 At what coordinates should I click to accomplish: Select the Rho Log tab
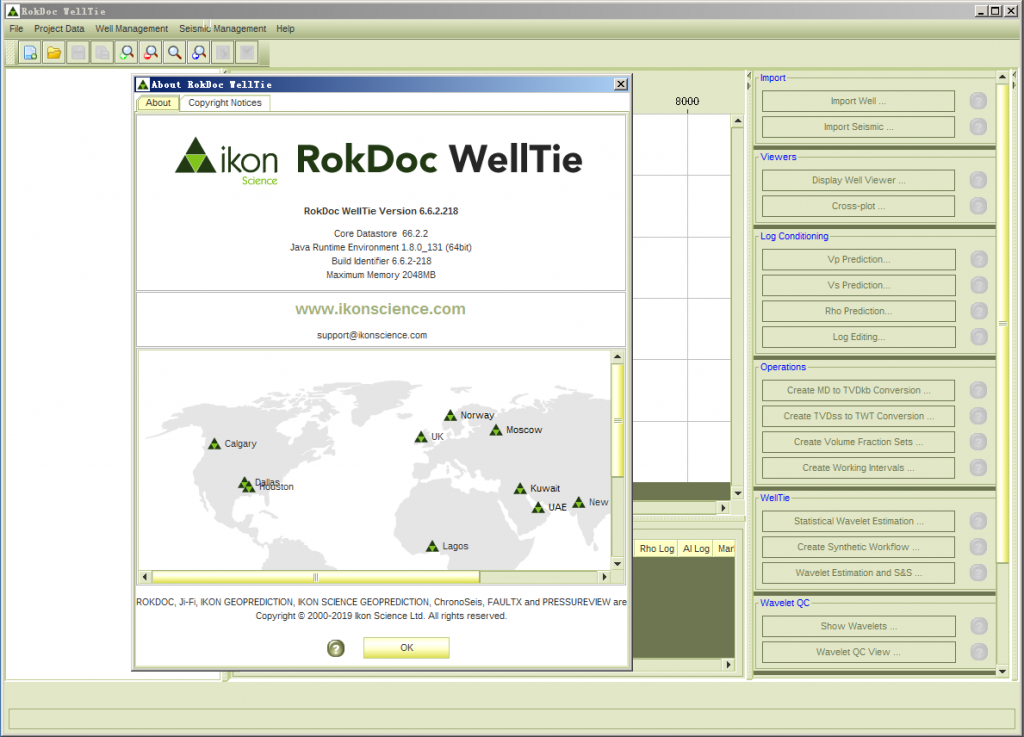tap(656, 548)
